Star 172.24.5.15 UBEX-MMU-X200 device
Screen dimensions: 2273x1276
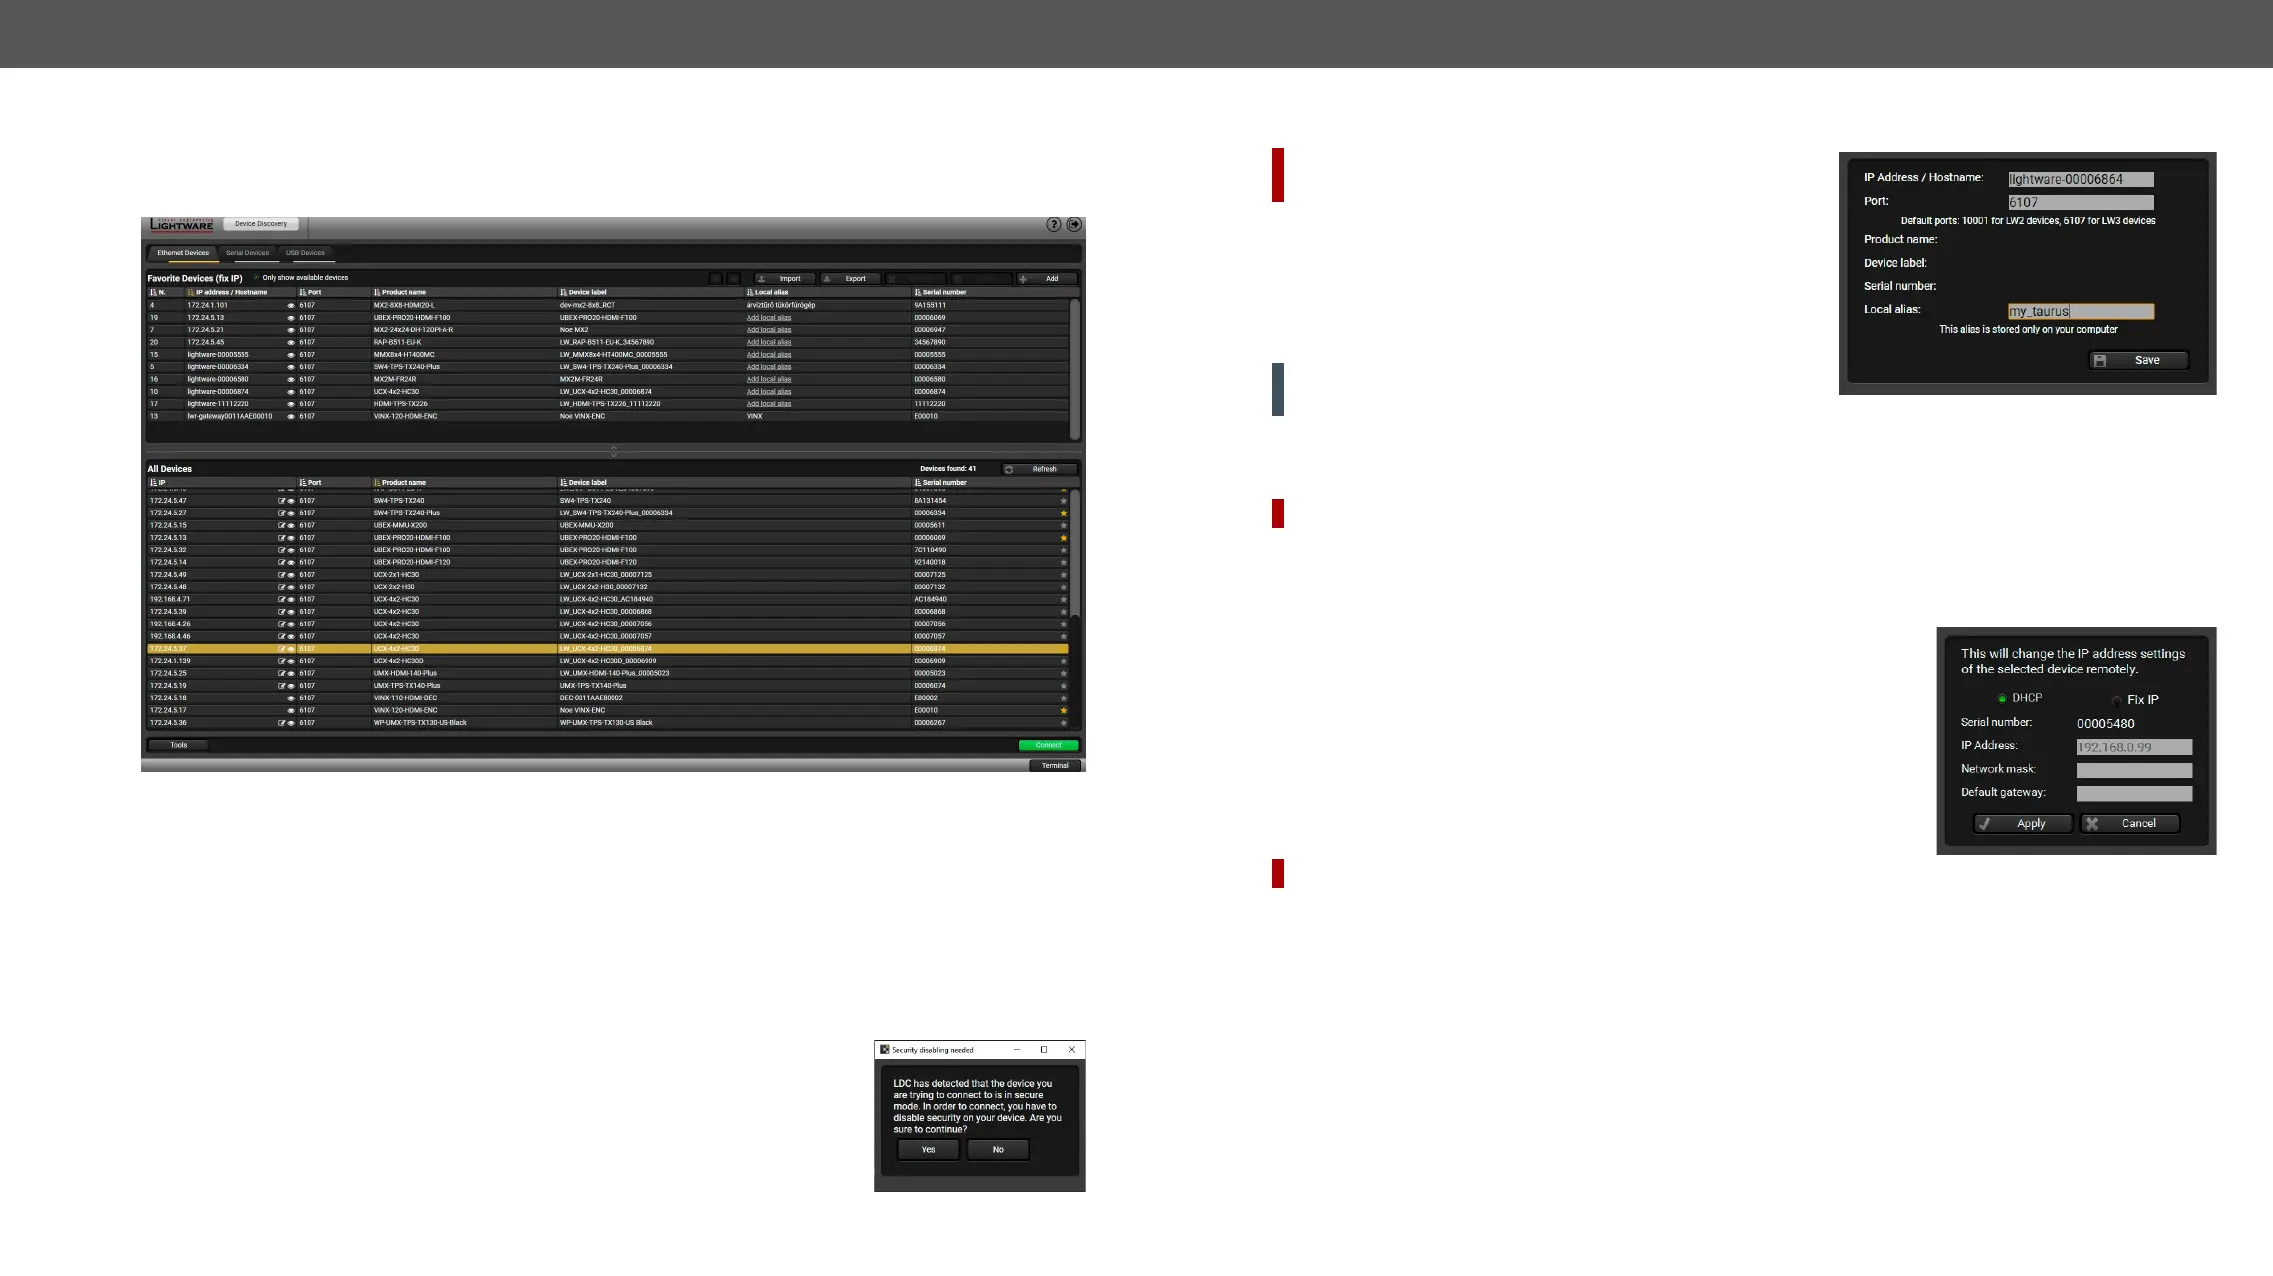tap(1063, 526)
